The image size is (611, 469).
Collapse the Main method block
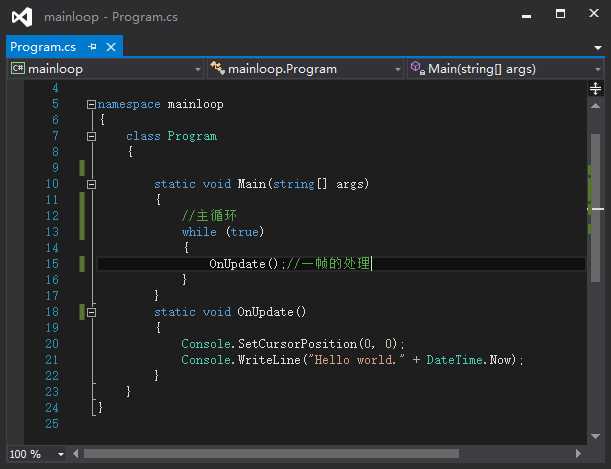(91, 184)
